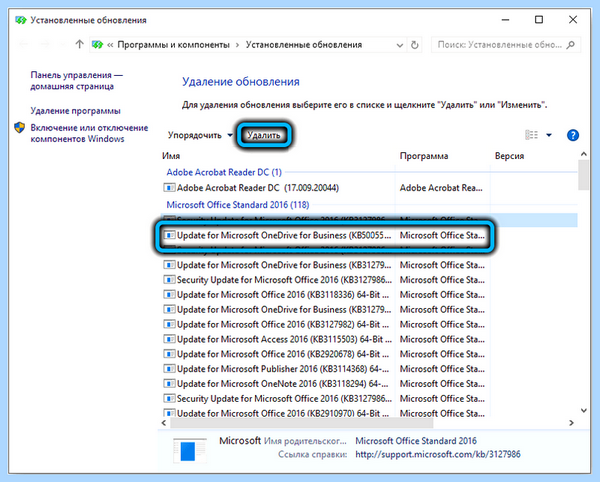Click the icon of OneNote 2016 KB3118294 row
Viewport: 600px width, 482px height.
coord(169,384)
